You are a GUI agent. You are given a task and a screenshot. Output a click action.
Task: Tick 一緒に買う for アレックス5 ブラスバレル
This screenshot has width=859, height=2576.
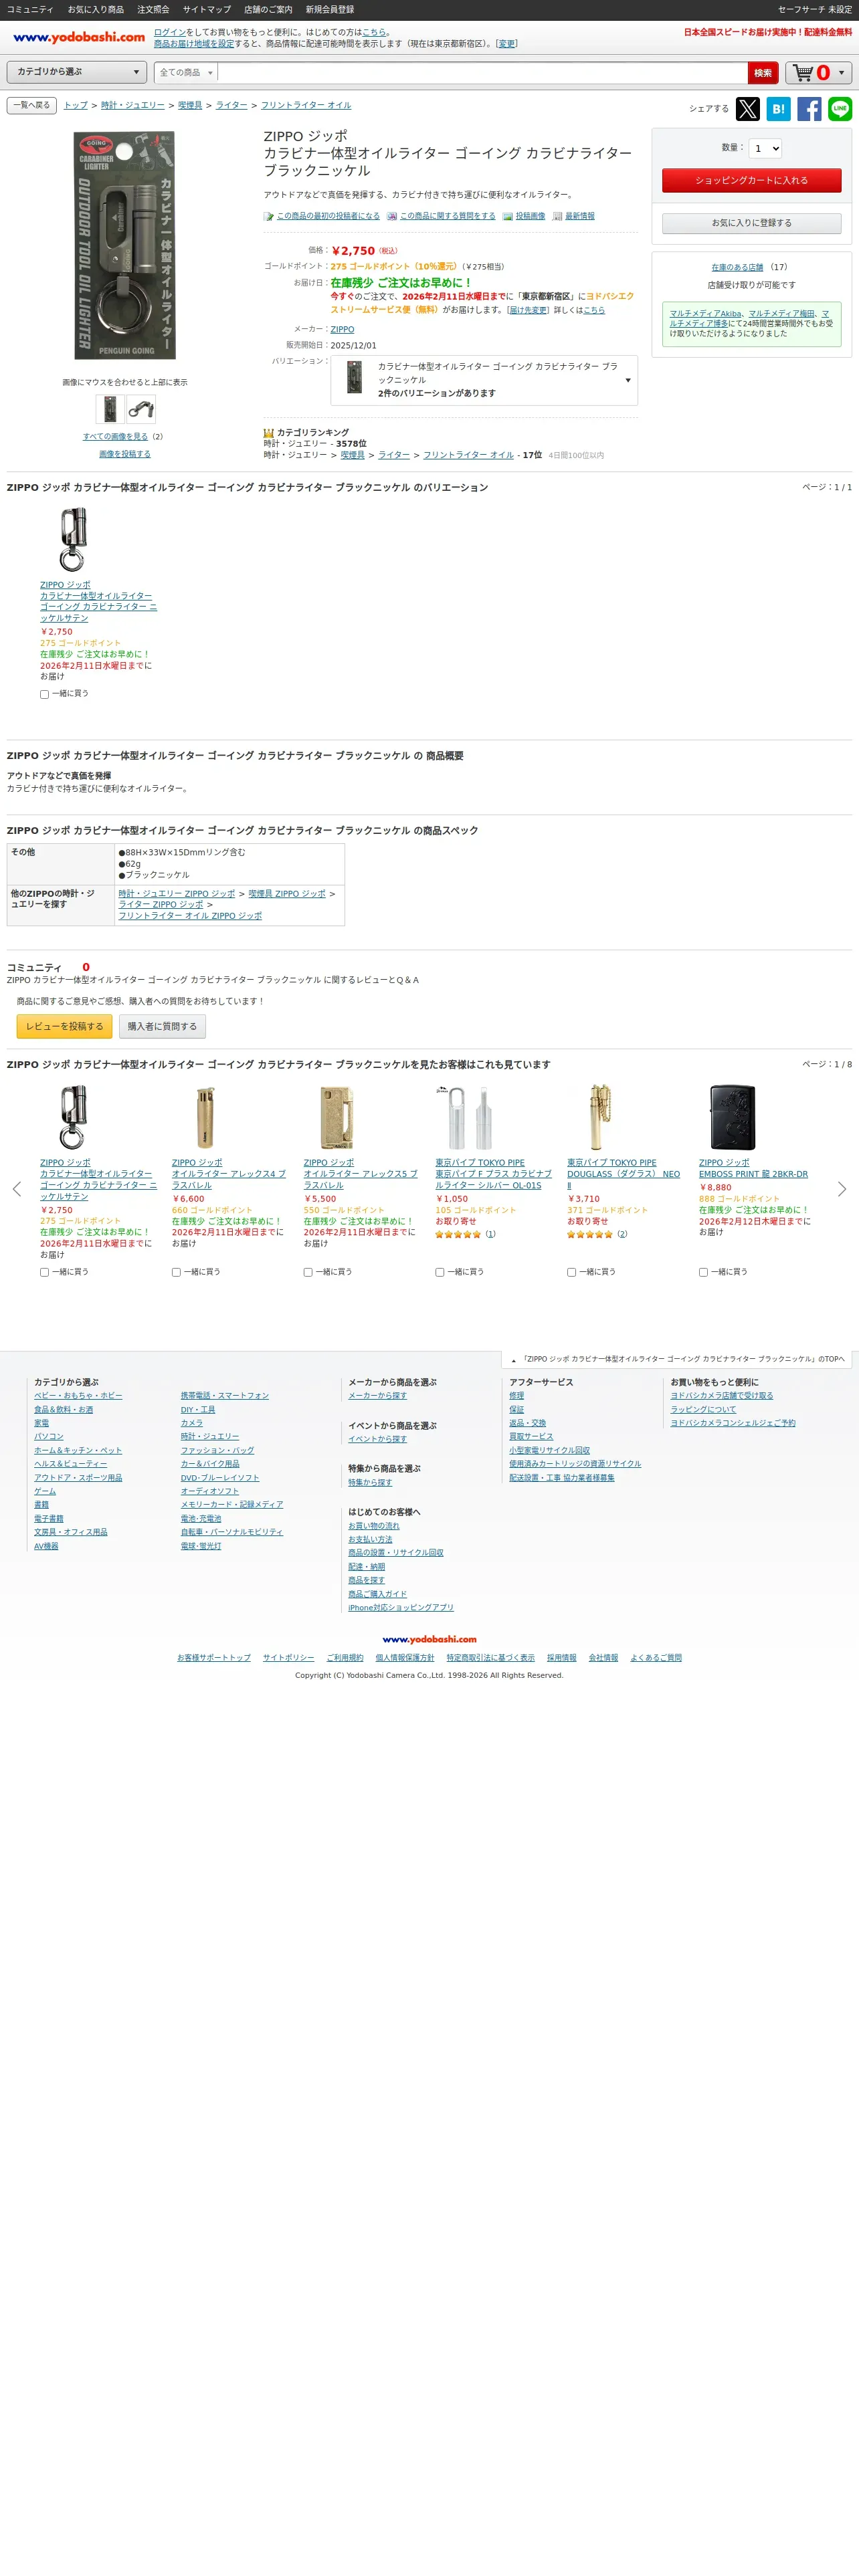tap(308, 1272)
